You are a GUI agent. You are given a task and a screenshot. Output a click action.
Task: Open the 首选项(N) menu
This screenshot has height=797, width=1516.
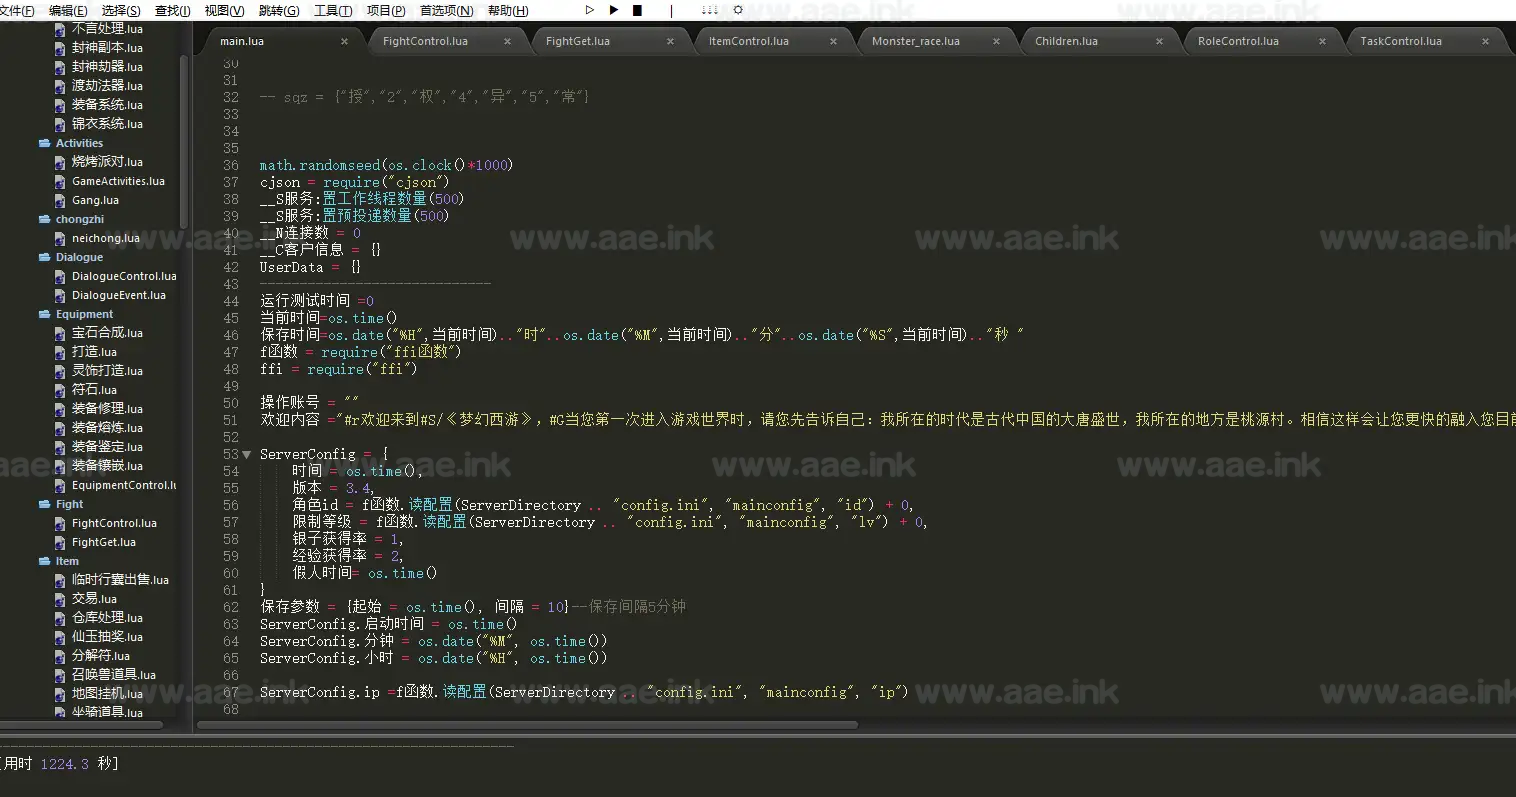pos(446,11)
